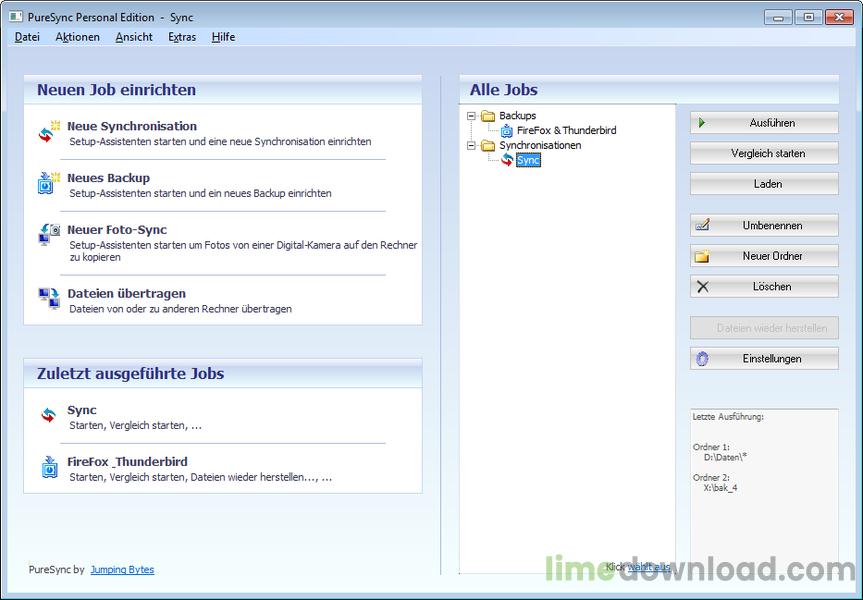Open Einstellungen for the selected job

[x=764, y=359]
